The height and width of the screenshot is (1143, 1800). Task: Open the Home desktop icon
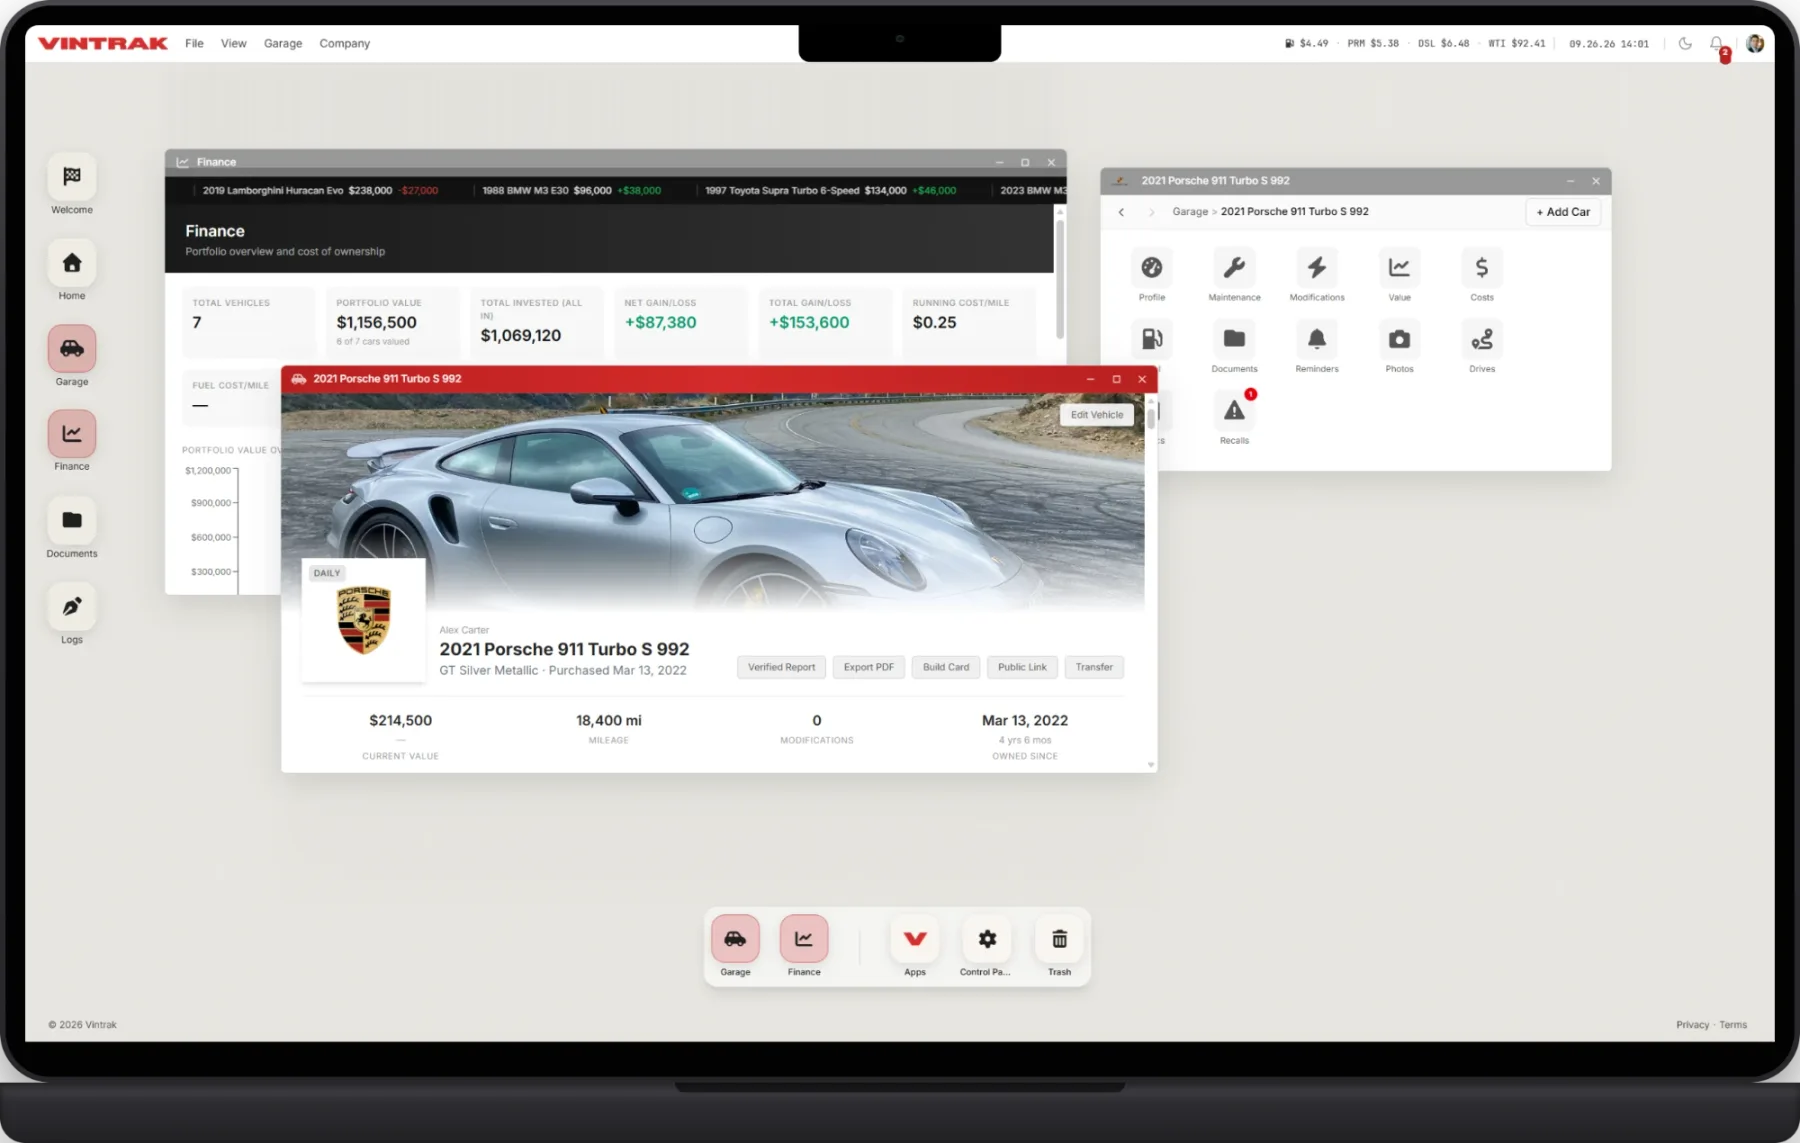72,263
